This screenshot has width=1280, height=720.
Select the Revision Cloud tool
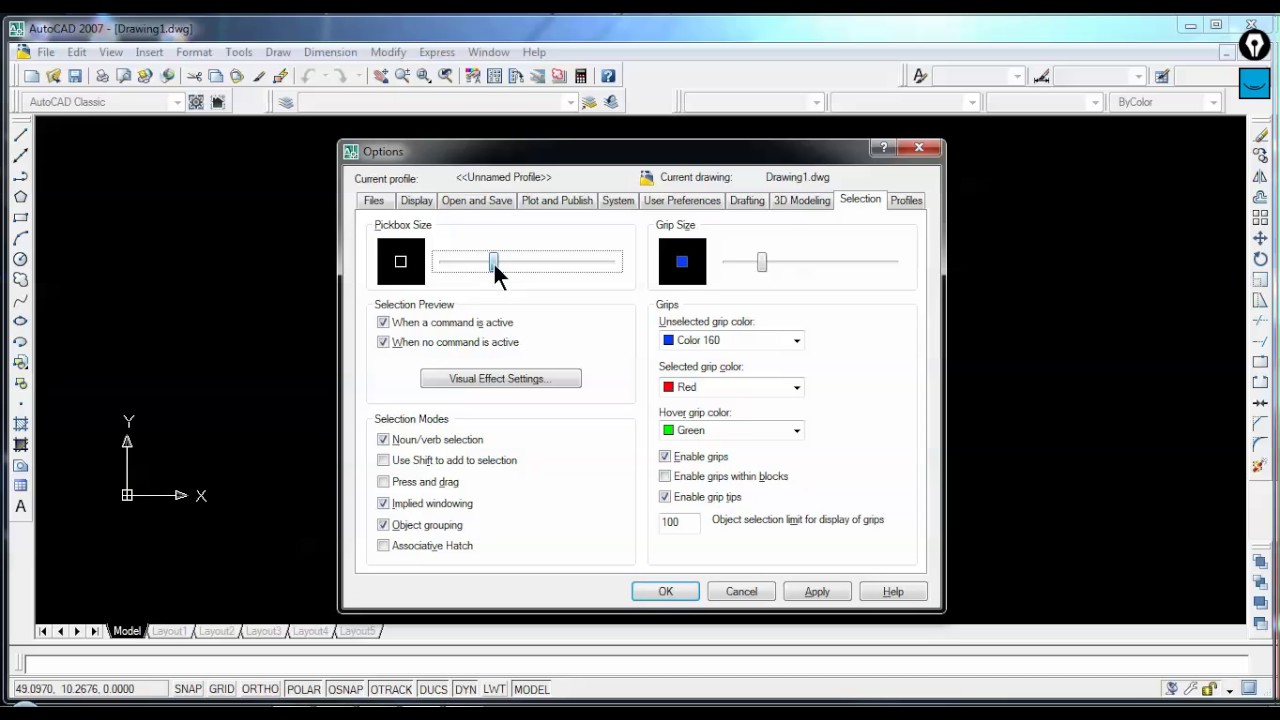click(20, 280)
